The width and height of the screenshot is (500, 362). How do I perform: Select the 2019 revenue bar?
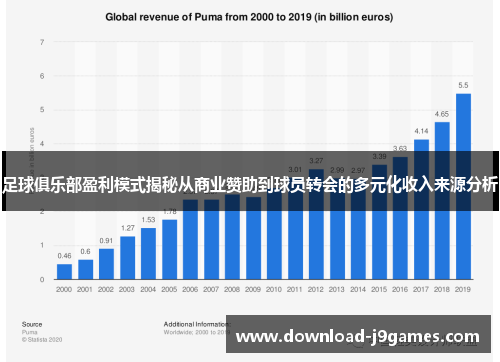pos(463,186)
